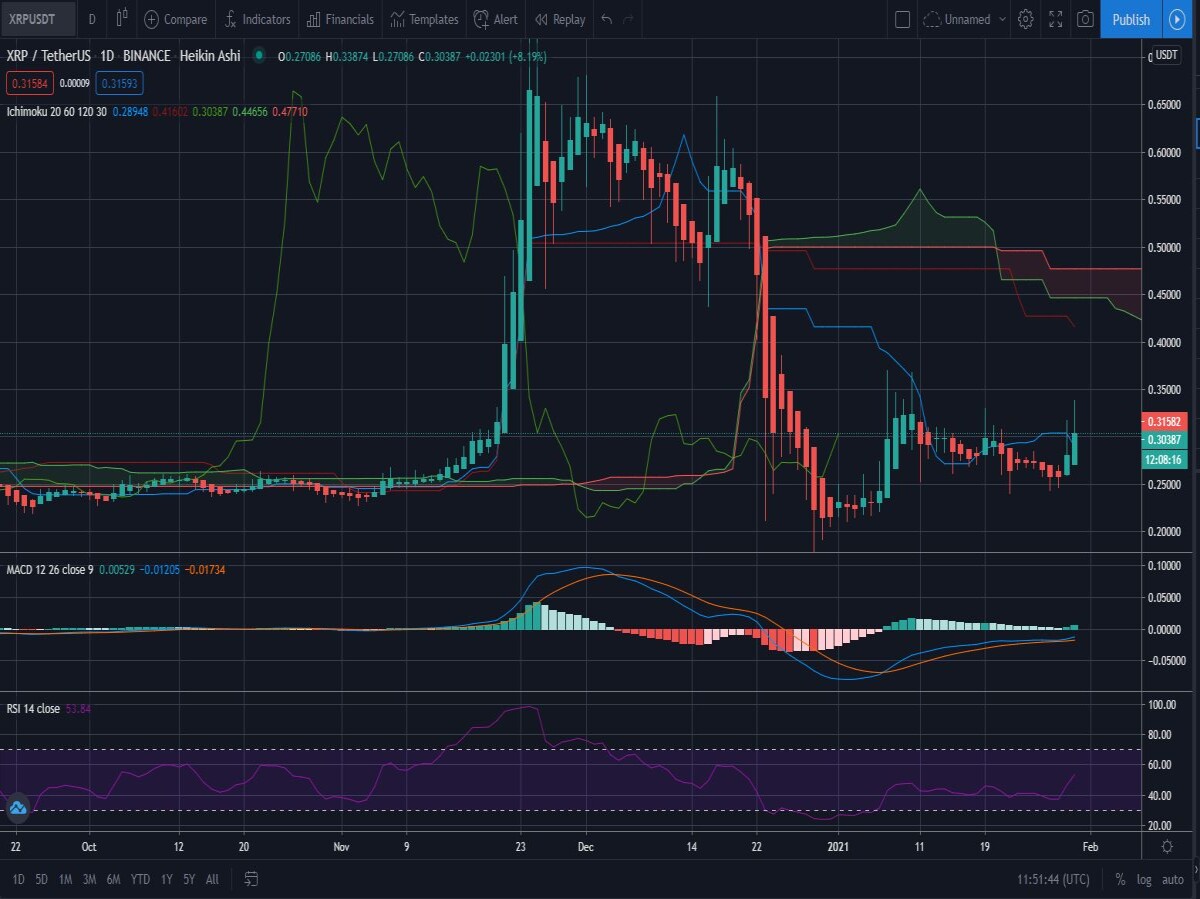Toggle auto scale
Image resolution: width=1200 pixels, height=899 pixels.
(x=1173, y=879)
